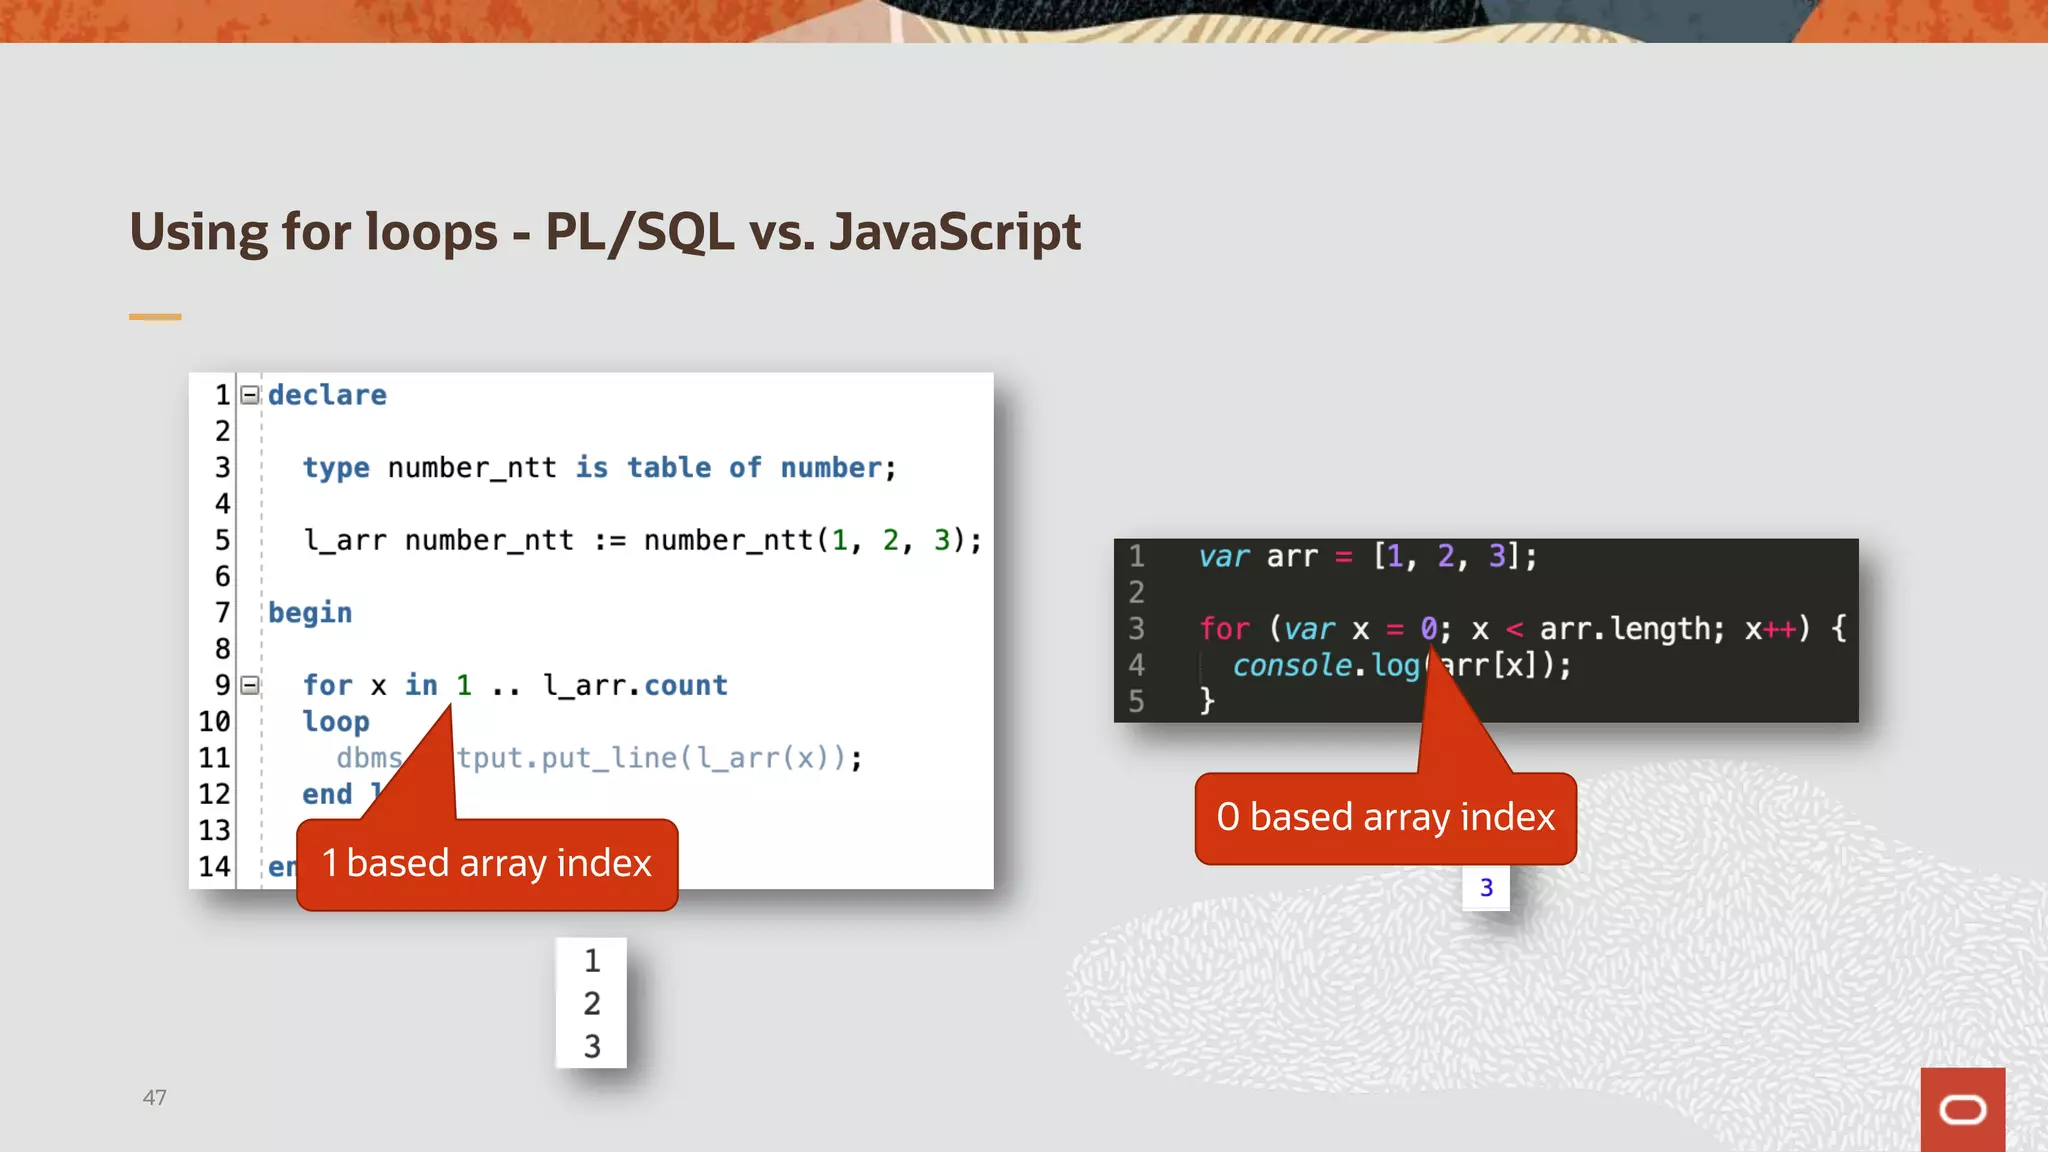Screen dimensions: 2048x1152
Task: Click 'var arr = [1, 2, 3];' JavaScript line
Action: coord(1368,556)
